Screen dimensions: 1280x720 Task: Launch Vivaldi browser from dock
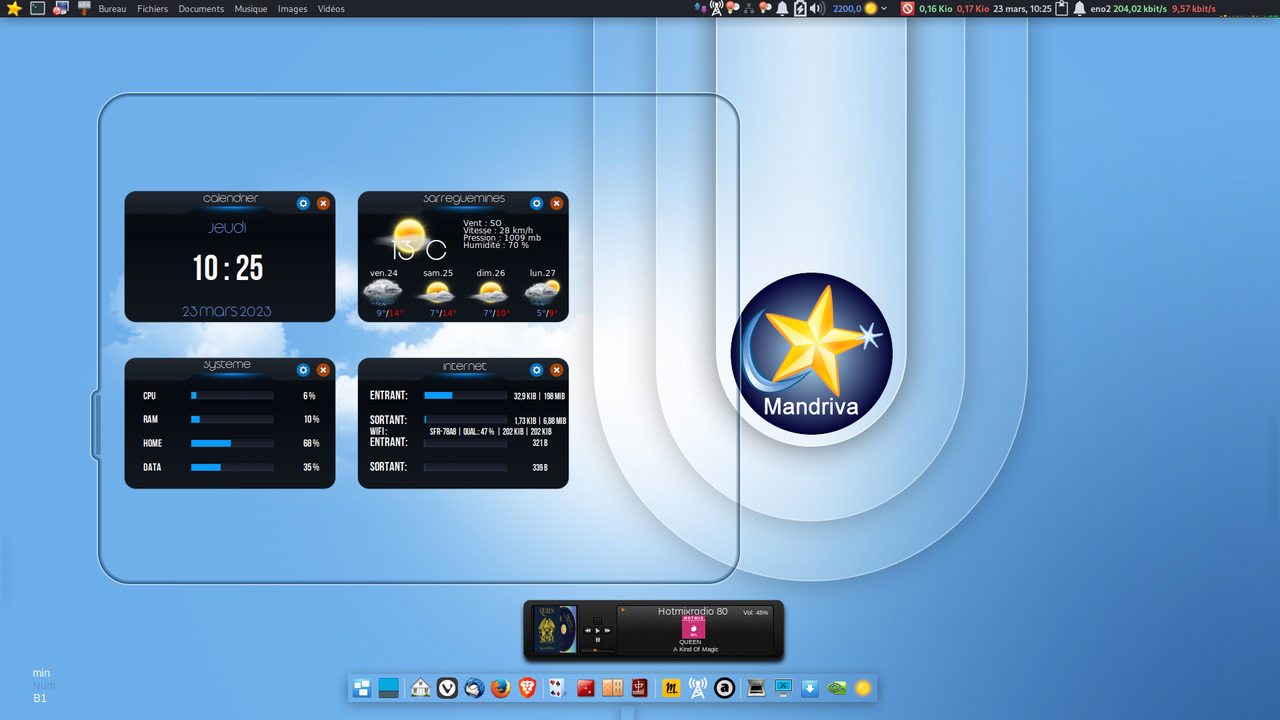pyautogui.click(x=448, y=688)
